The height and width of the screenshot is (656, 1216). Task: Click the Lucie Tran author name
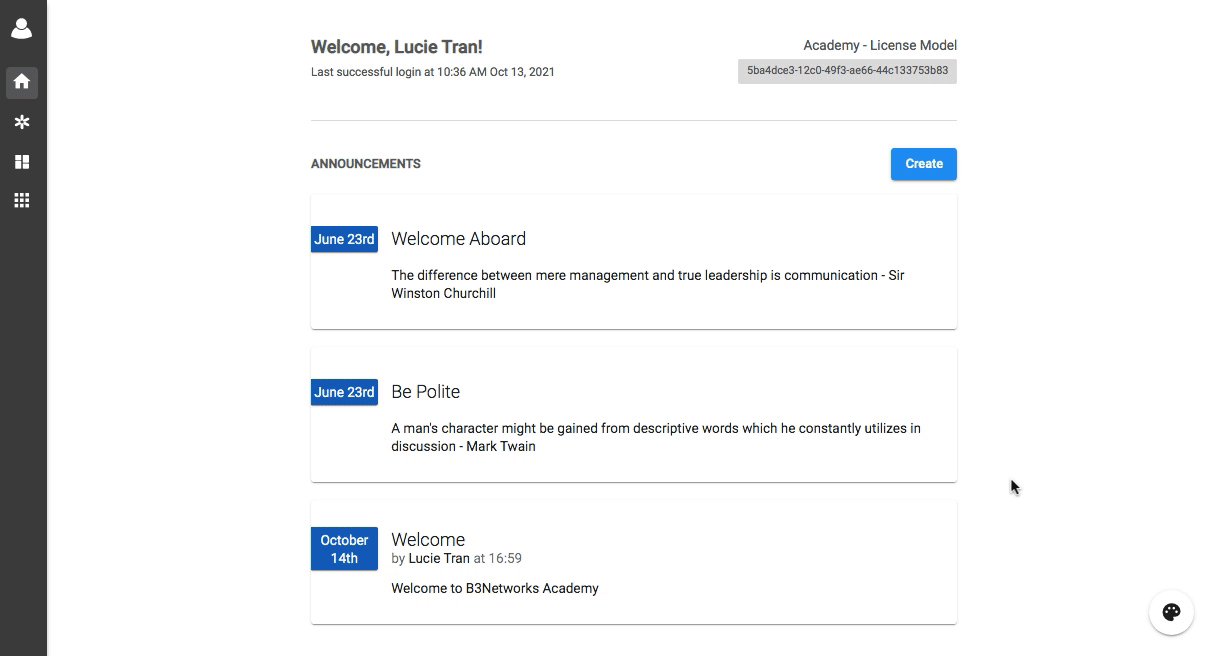click(x=439, y=559)
